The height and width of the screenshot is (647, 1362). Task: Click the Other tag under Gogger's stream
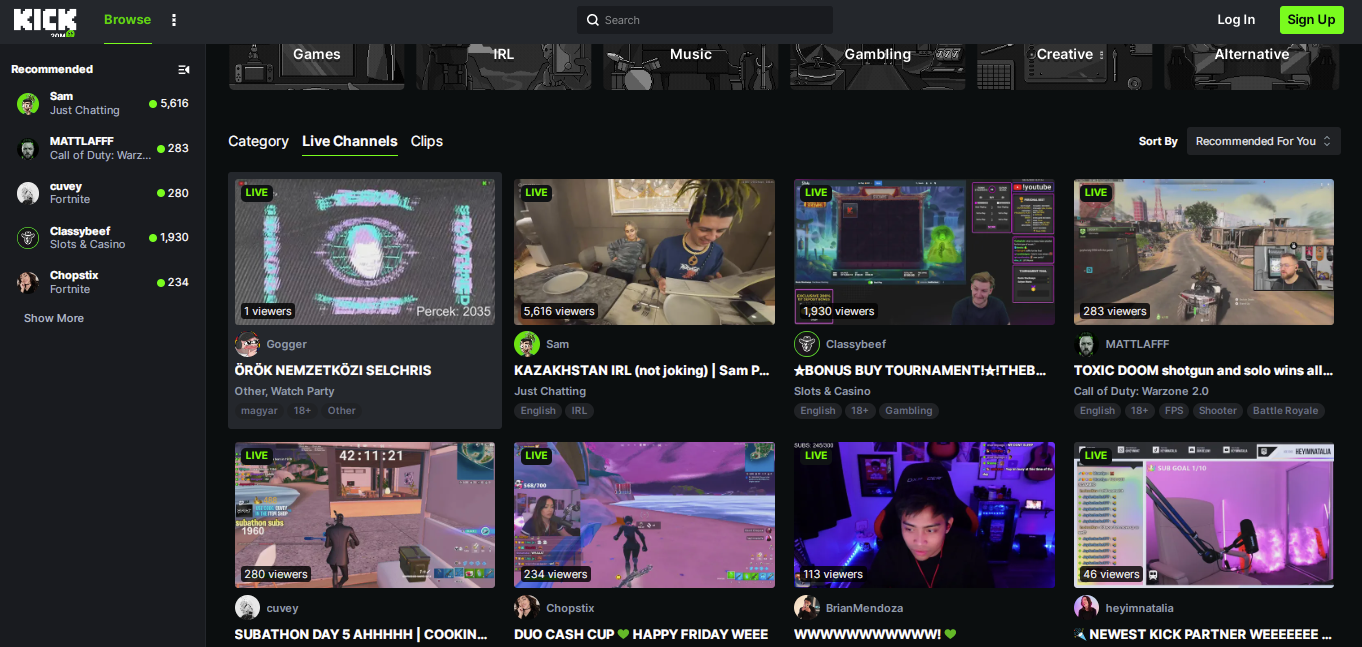[x=341, y=411]
